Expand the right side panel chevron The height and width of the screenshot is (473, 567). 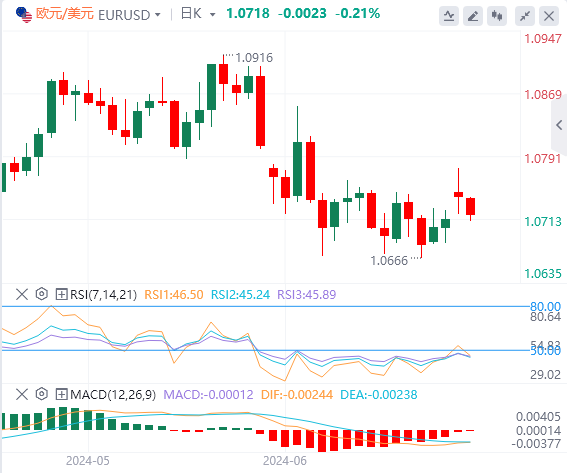(x=559, y=125)
